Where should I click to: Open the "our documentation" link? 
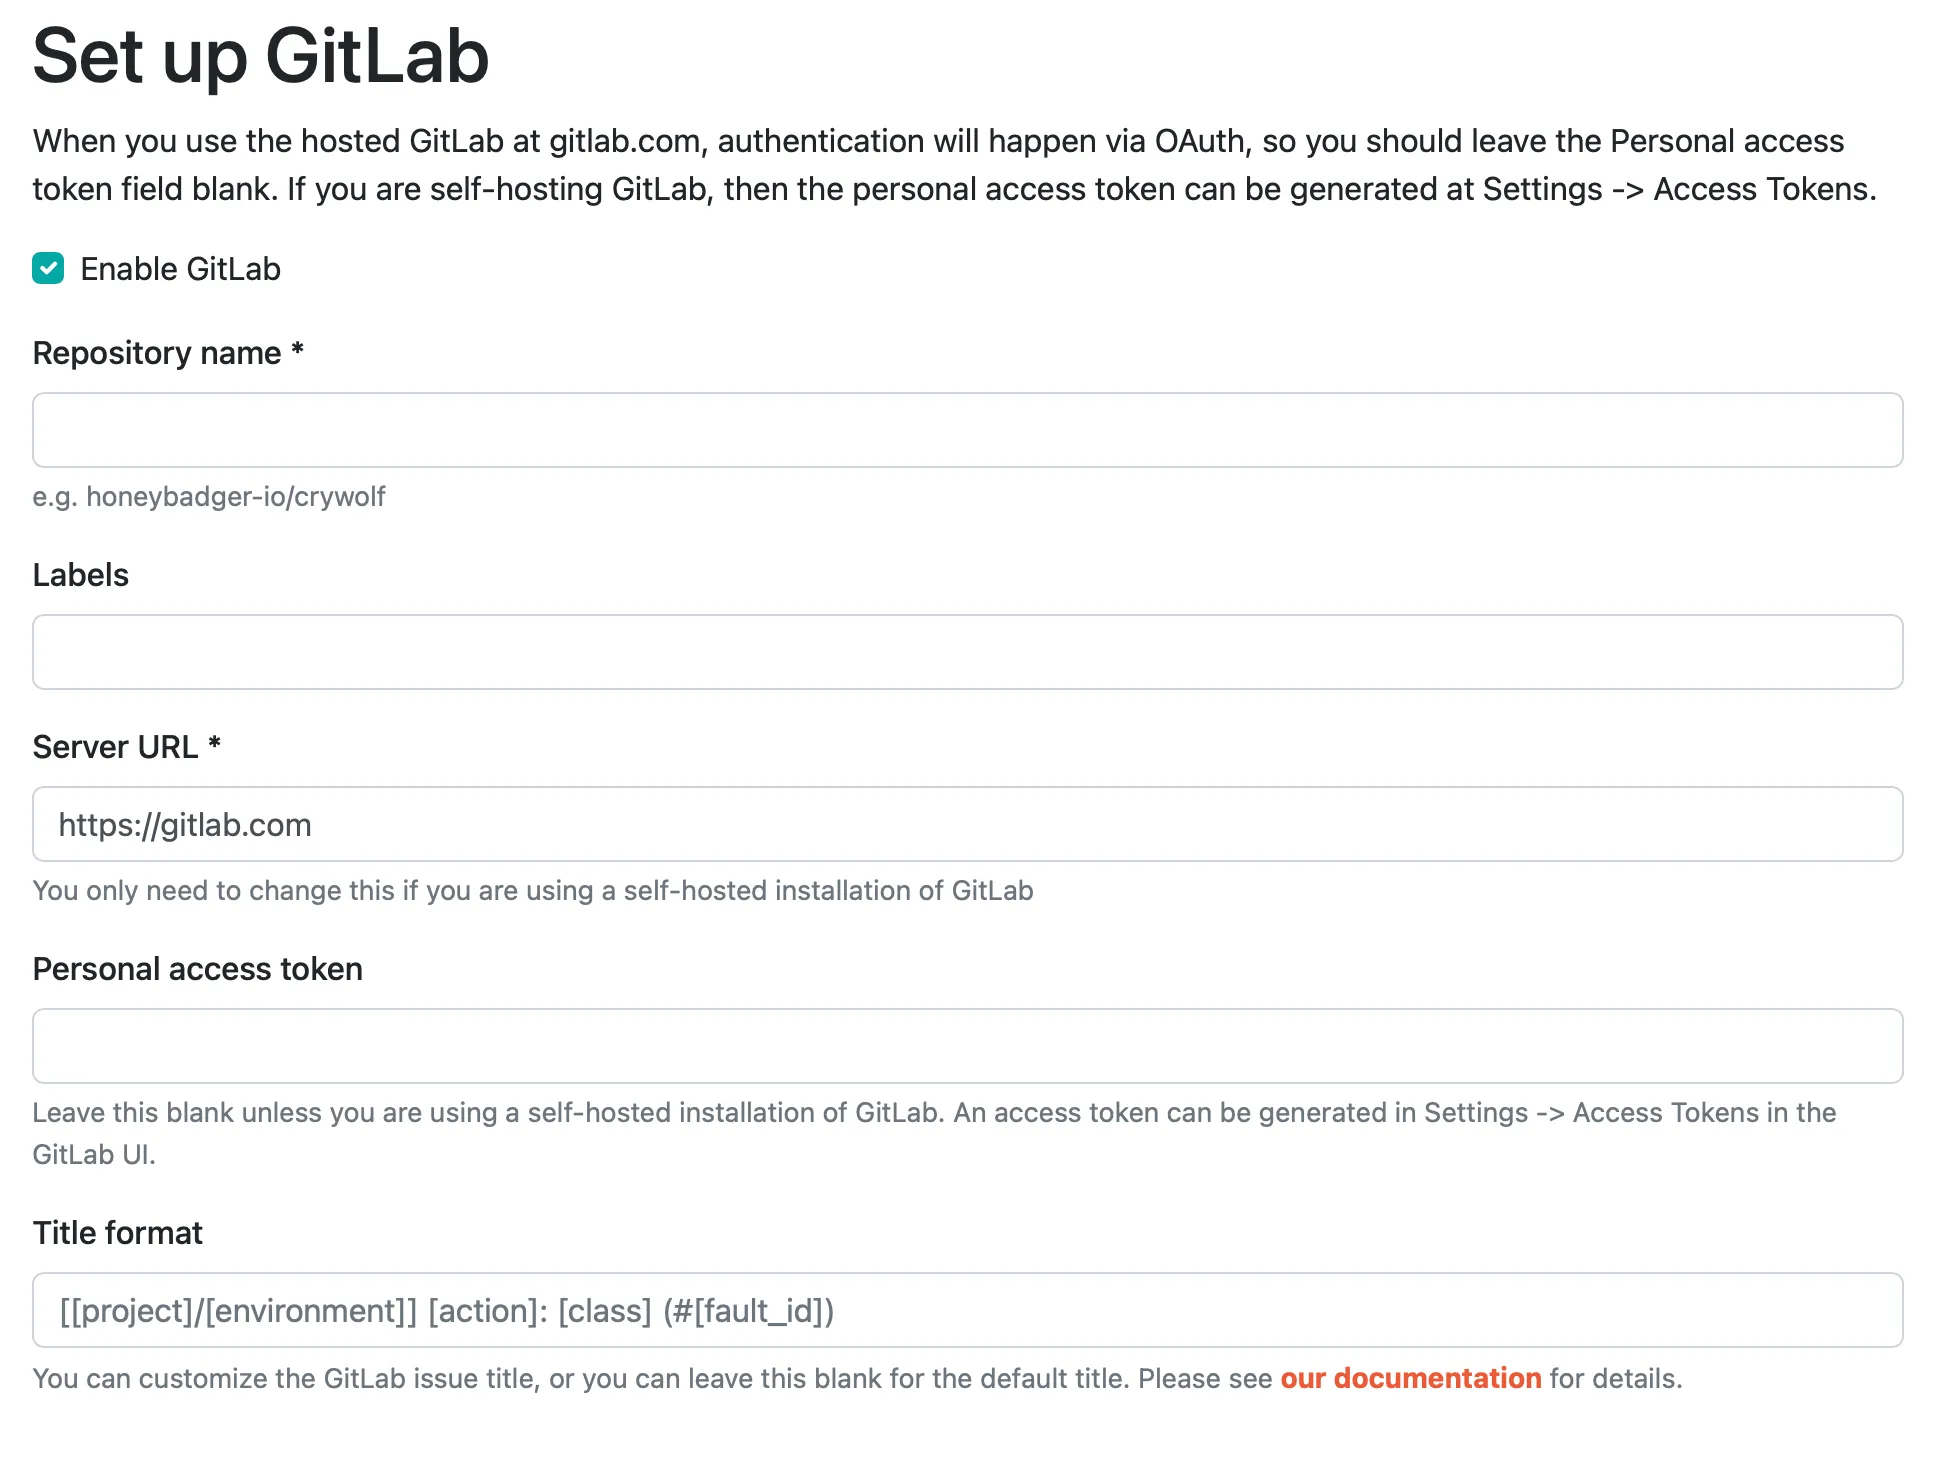[1410, 1378]
